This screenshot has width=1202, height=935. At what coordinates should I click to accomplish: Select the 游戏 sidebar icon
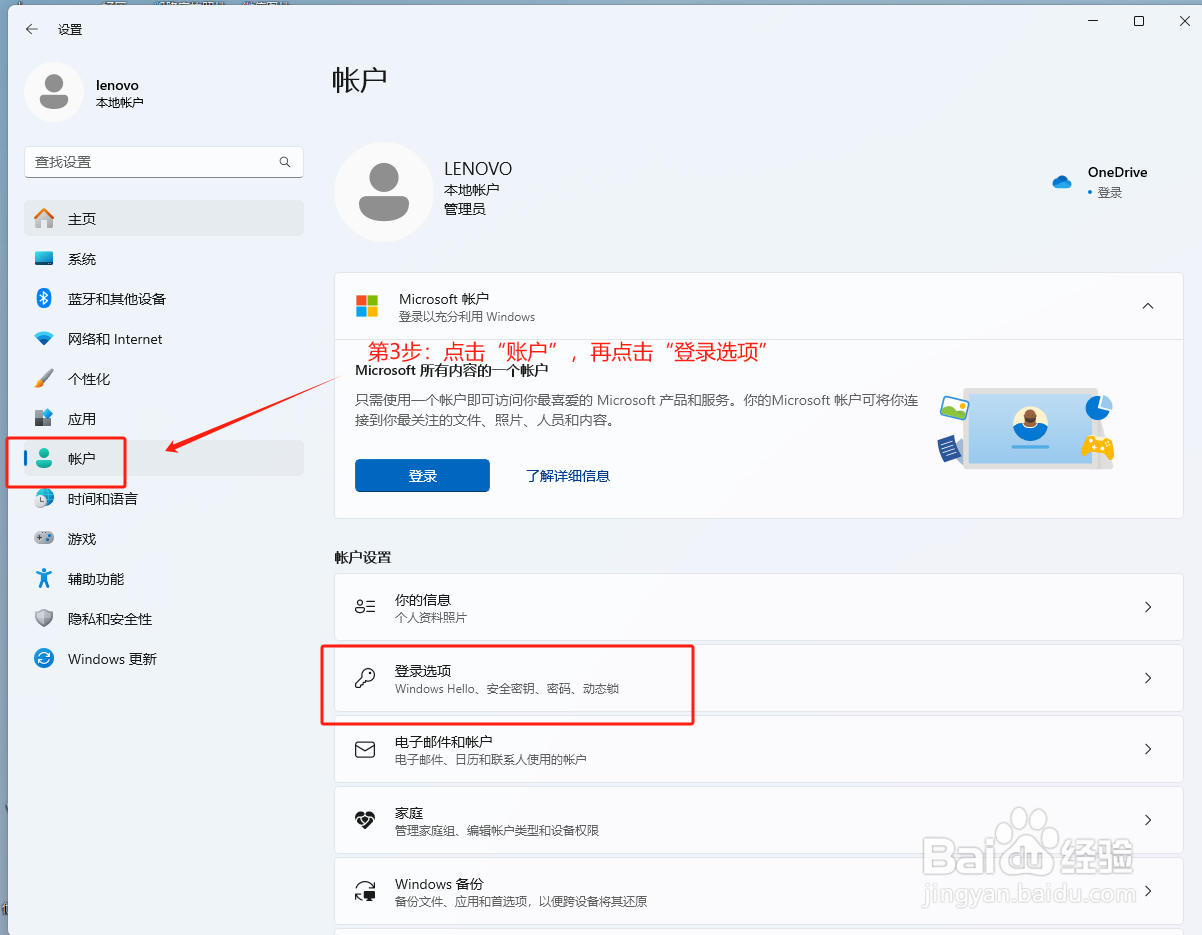pyautogui.click(x=44, y=538)
